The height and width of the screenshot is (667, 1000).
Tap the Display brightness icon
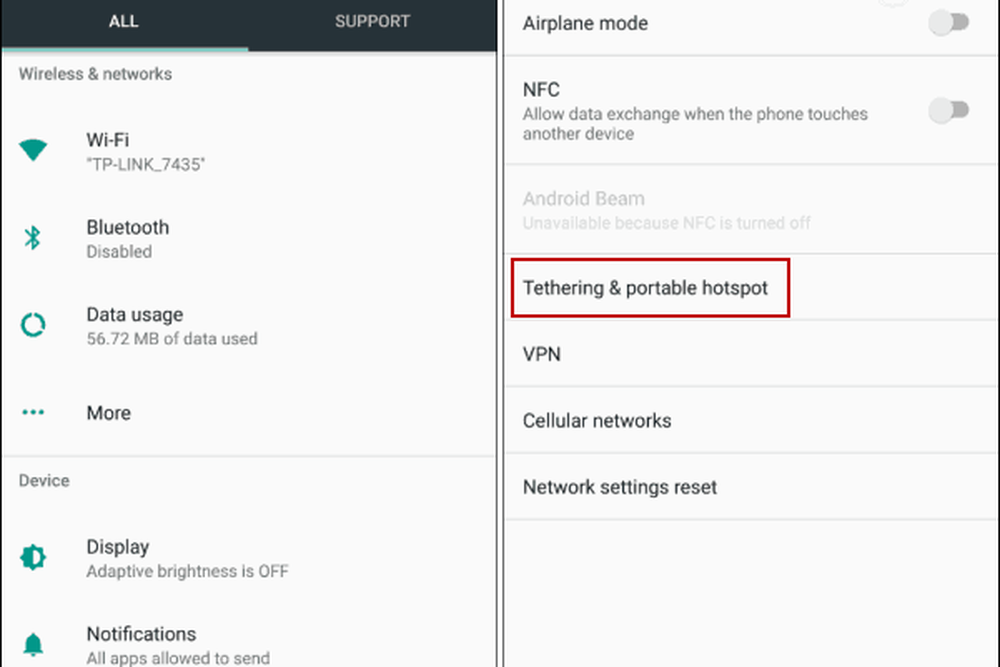(x=33, y=557)
